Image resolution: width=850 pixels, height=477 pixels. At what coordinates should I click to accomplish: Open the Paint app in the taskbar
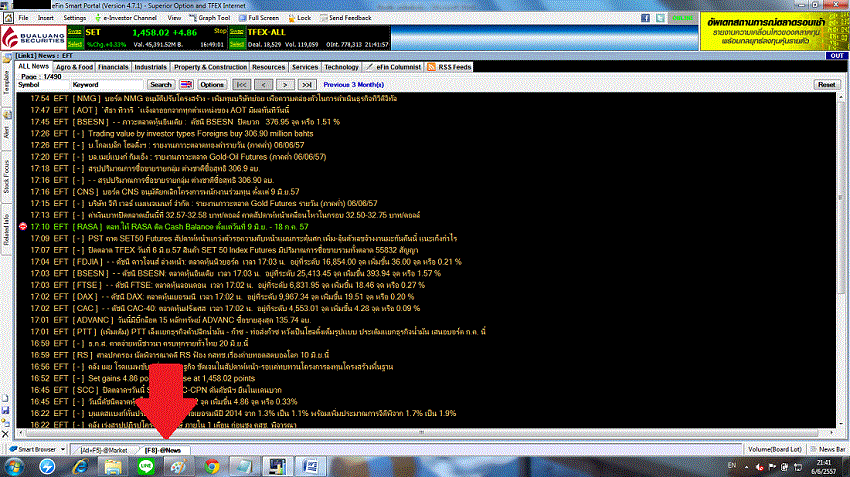click(x=179, y=466)
